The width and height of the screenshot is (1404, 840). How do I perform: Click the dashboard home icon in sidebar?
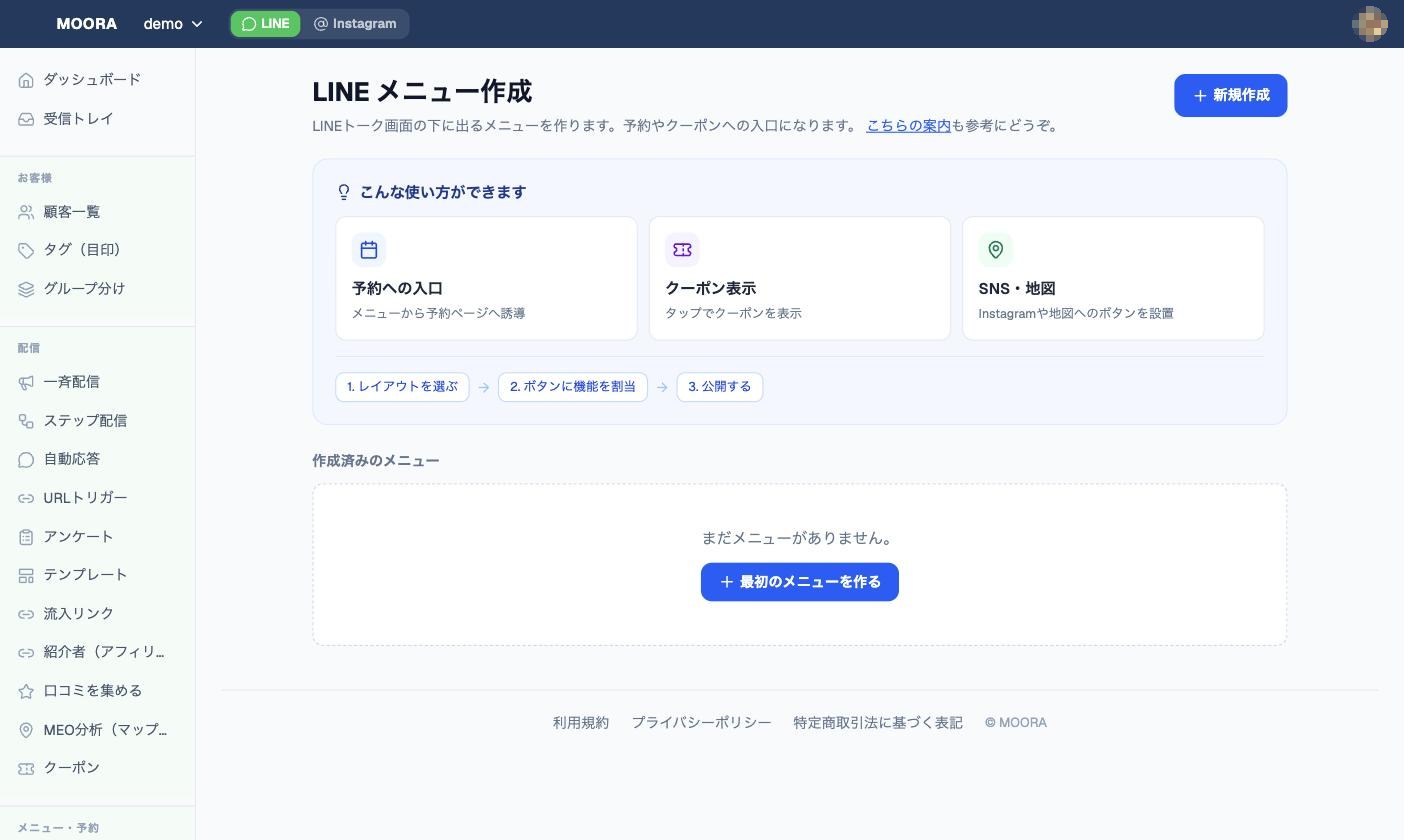tap(26, 80)
